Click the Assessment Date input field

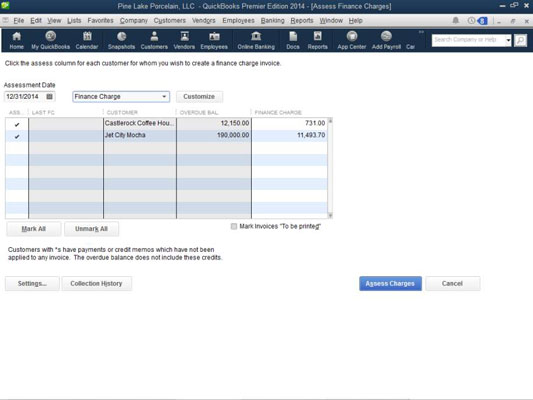click(x=25, y=97)
